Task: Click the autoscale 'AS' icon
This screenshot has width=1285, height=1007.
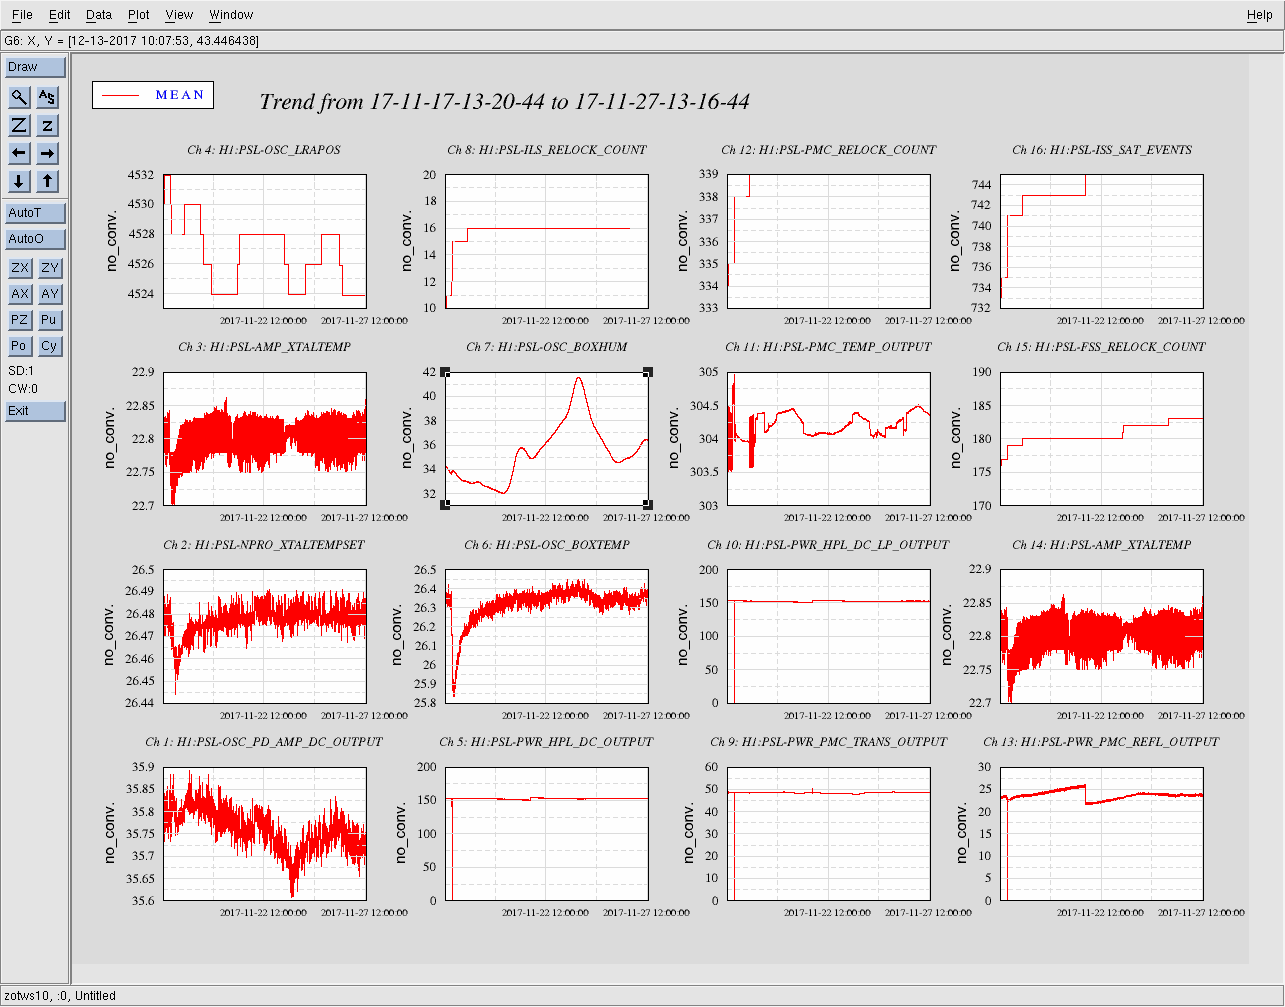Action: [48, 97]
